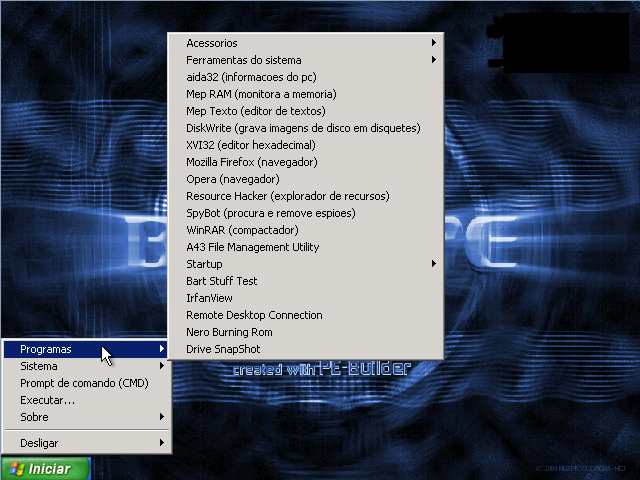Launch DiskWrite disk image writer

tap(305, 128)
